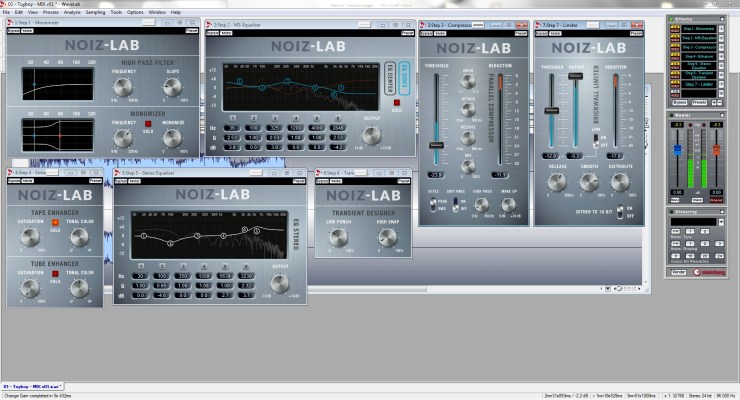The width and height of the screenshot is (740, 400).
Task: Open Preset in the Step 2 MS-Equalizer window
Action: [x=407, y=33]
